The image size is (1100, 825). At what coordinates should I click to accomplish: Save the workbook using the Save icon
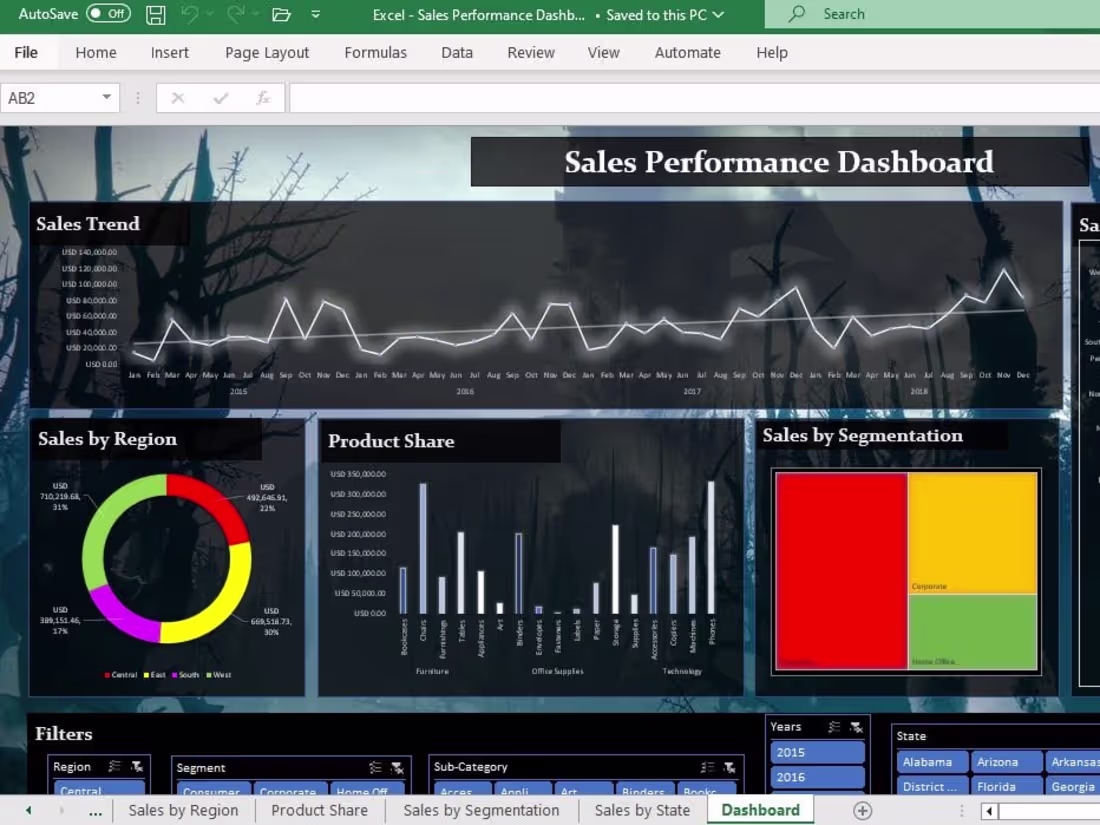click(154, 14)
